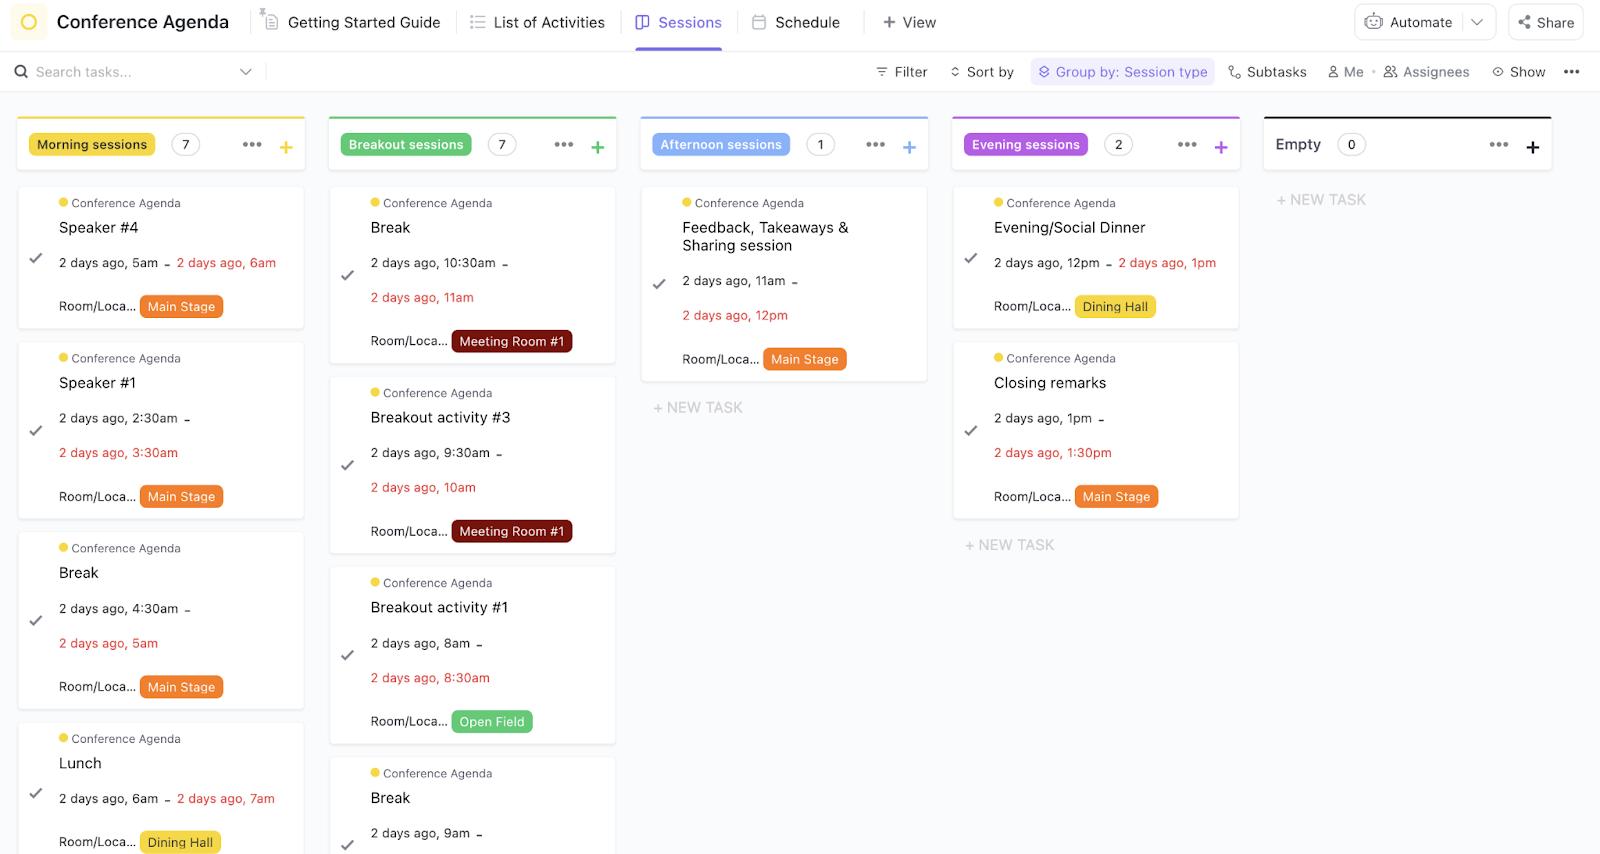The image size is (1600, 854).
Task: Mark Closing remarks task complete
Action: pyautogui.click(x=971, y=431)
